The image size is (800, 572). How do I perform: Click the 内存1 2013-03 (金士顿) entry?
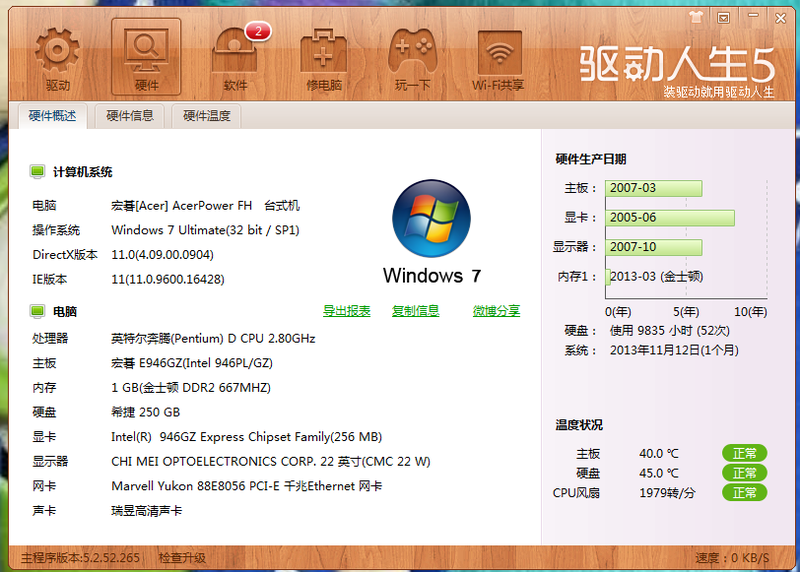[x=656, y=277]
